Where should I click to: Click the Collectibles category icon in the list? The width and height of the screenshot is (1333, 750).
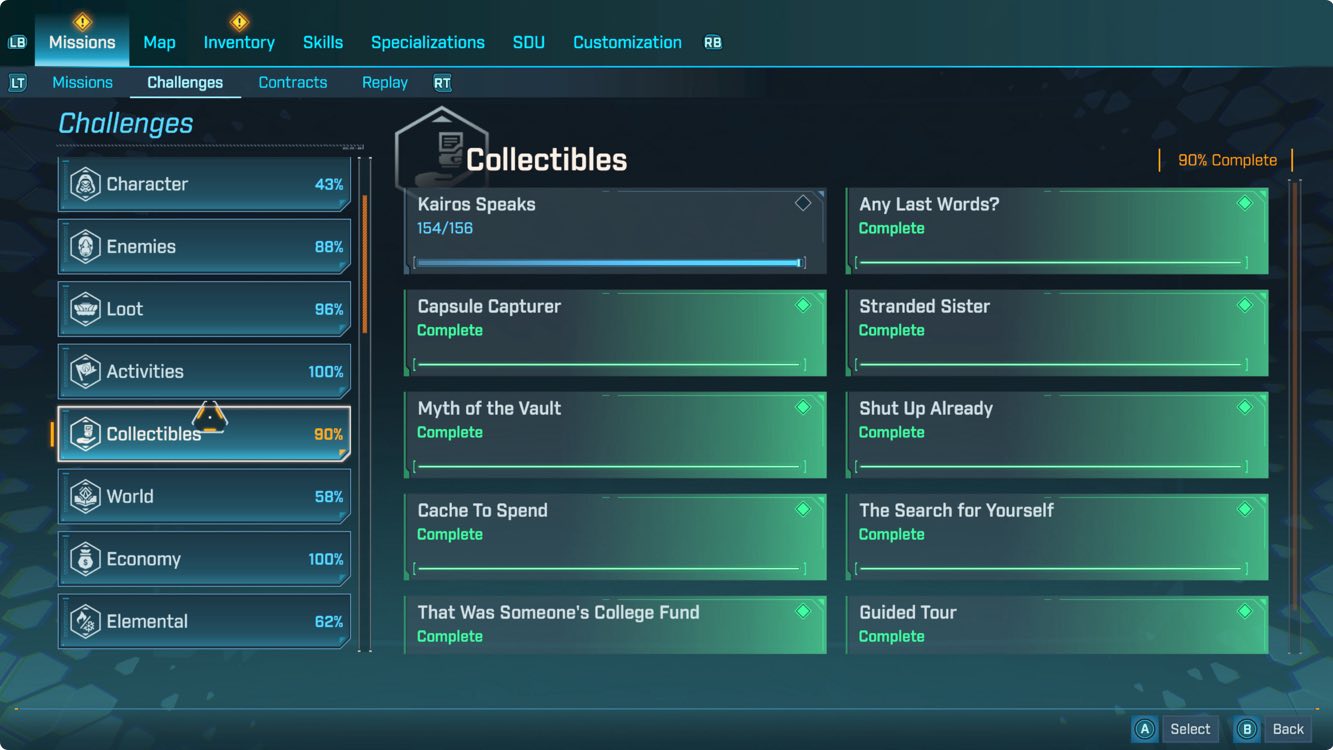coord(85,434)
